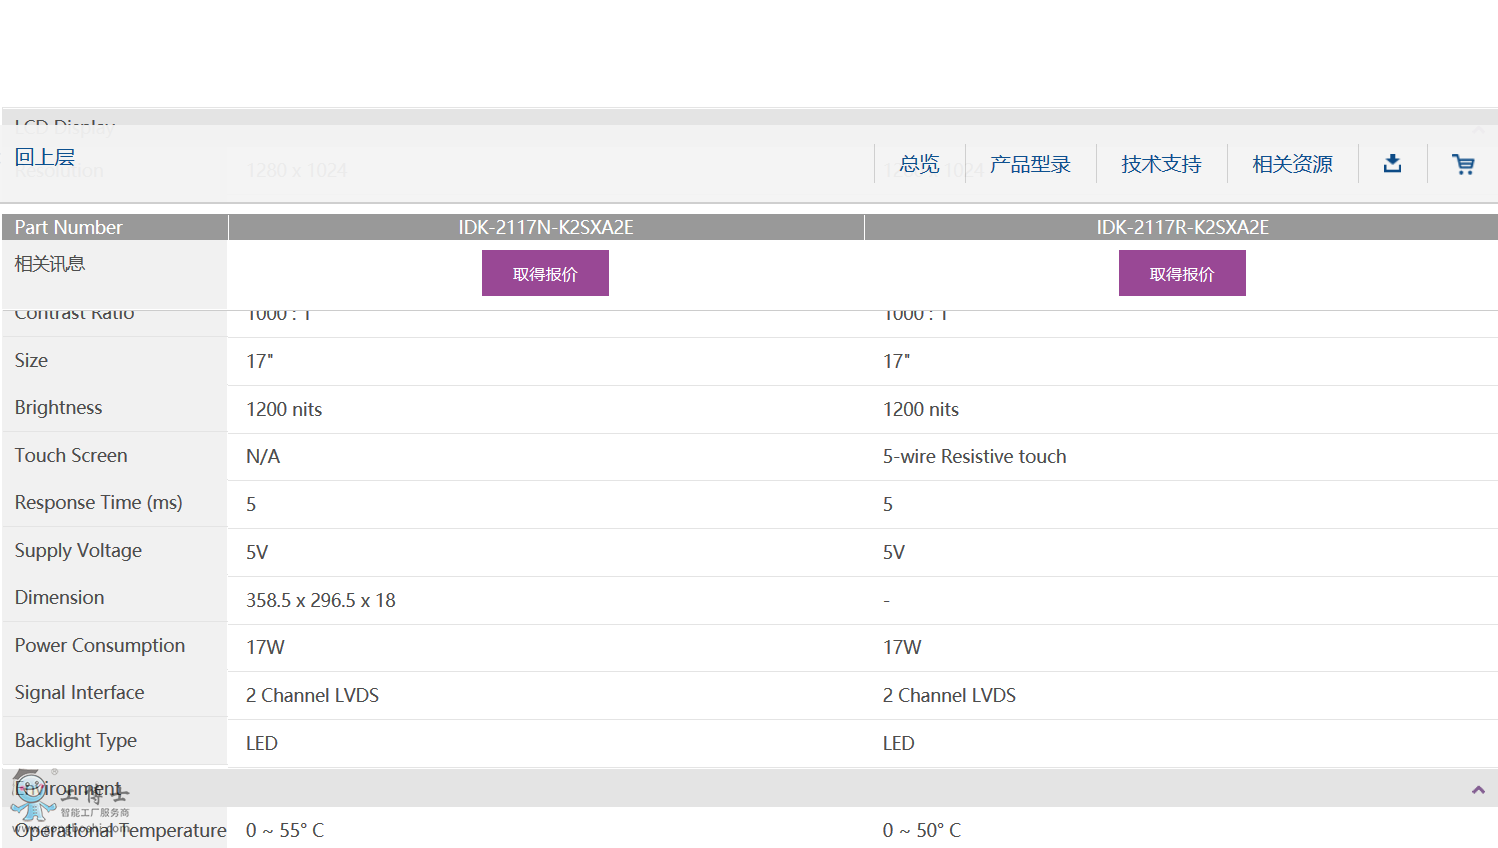
Task: Open the shopping cart icon
Action: (1463, 164)
